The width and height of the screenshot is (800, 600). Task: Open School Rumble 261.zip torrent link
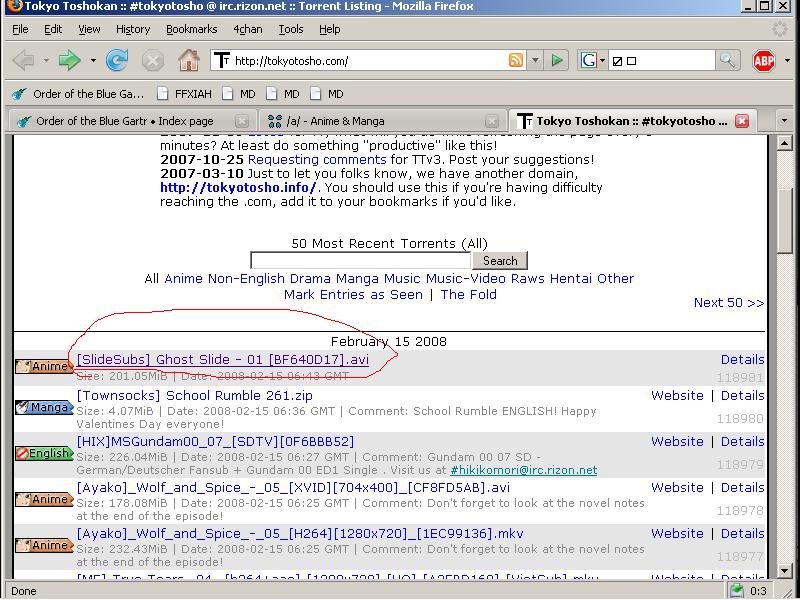click(194, 395)
